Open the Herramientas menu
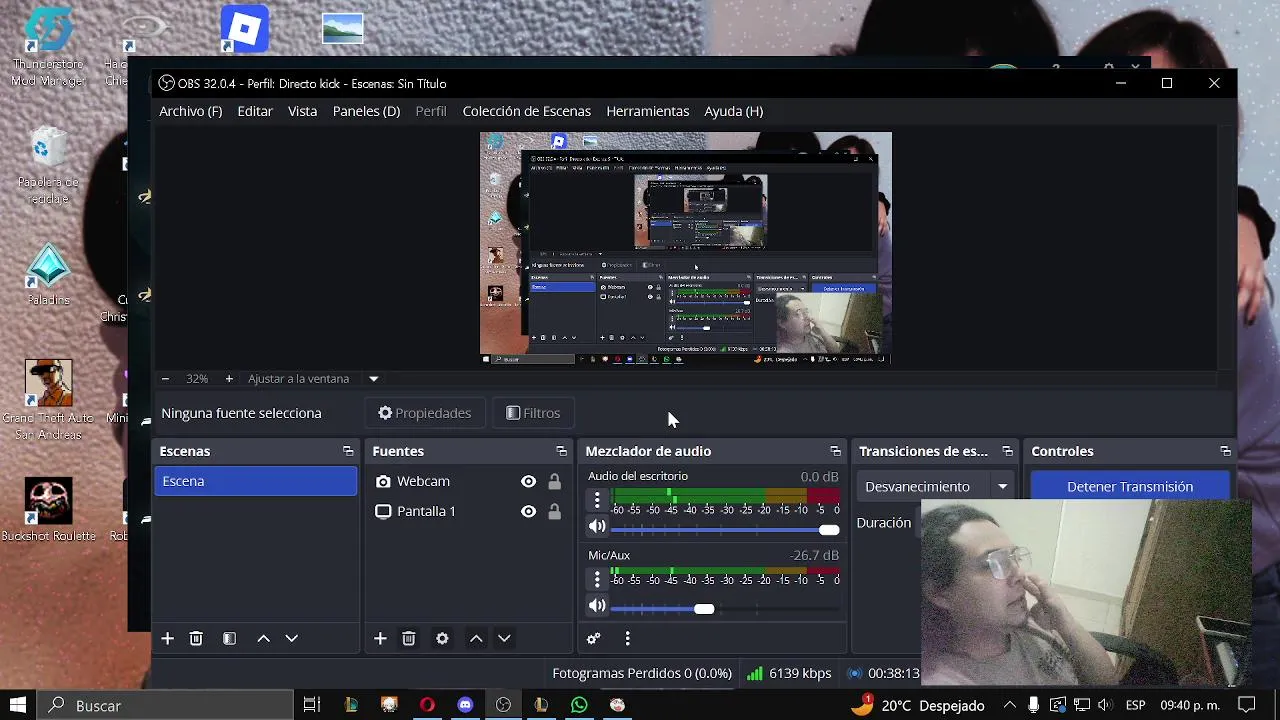 pos(648,111)
